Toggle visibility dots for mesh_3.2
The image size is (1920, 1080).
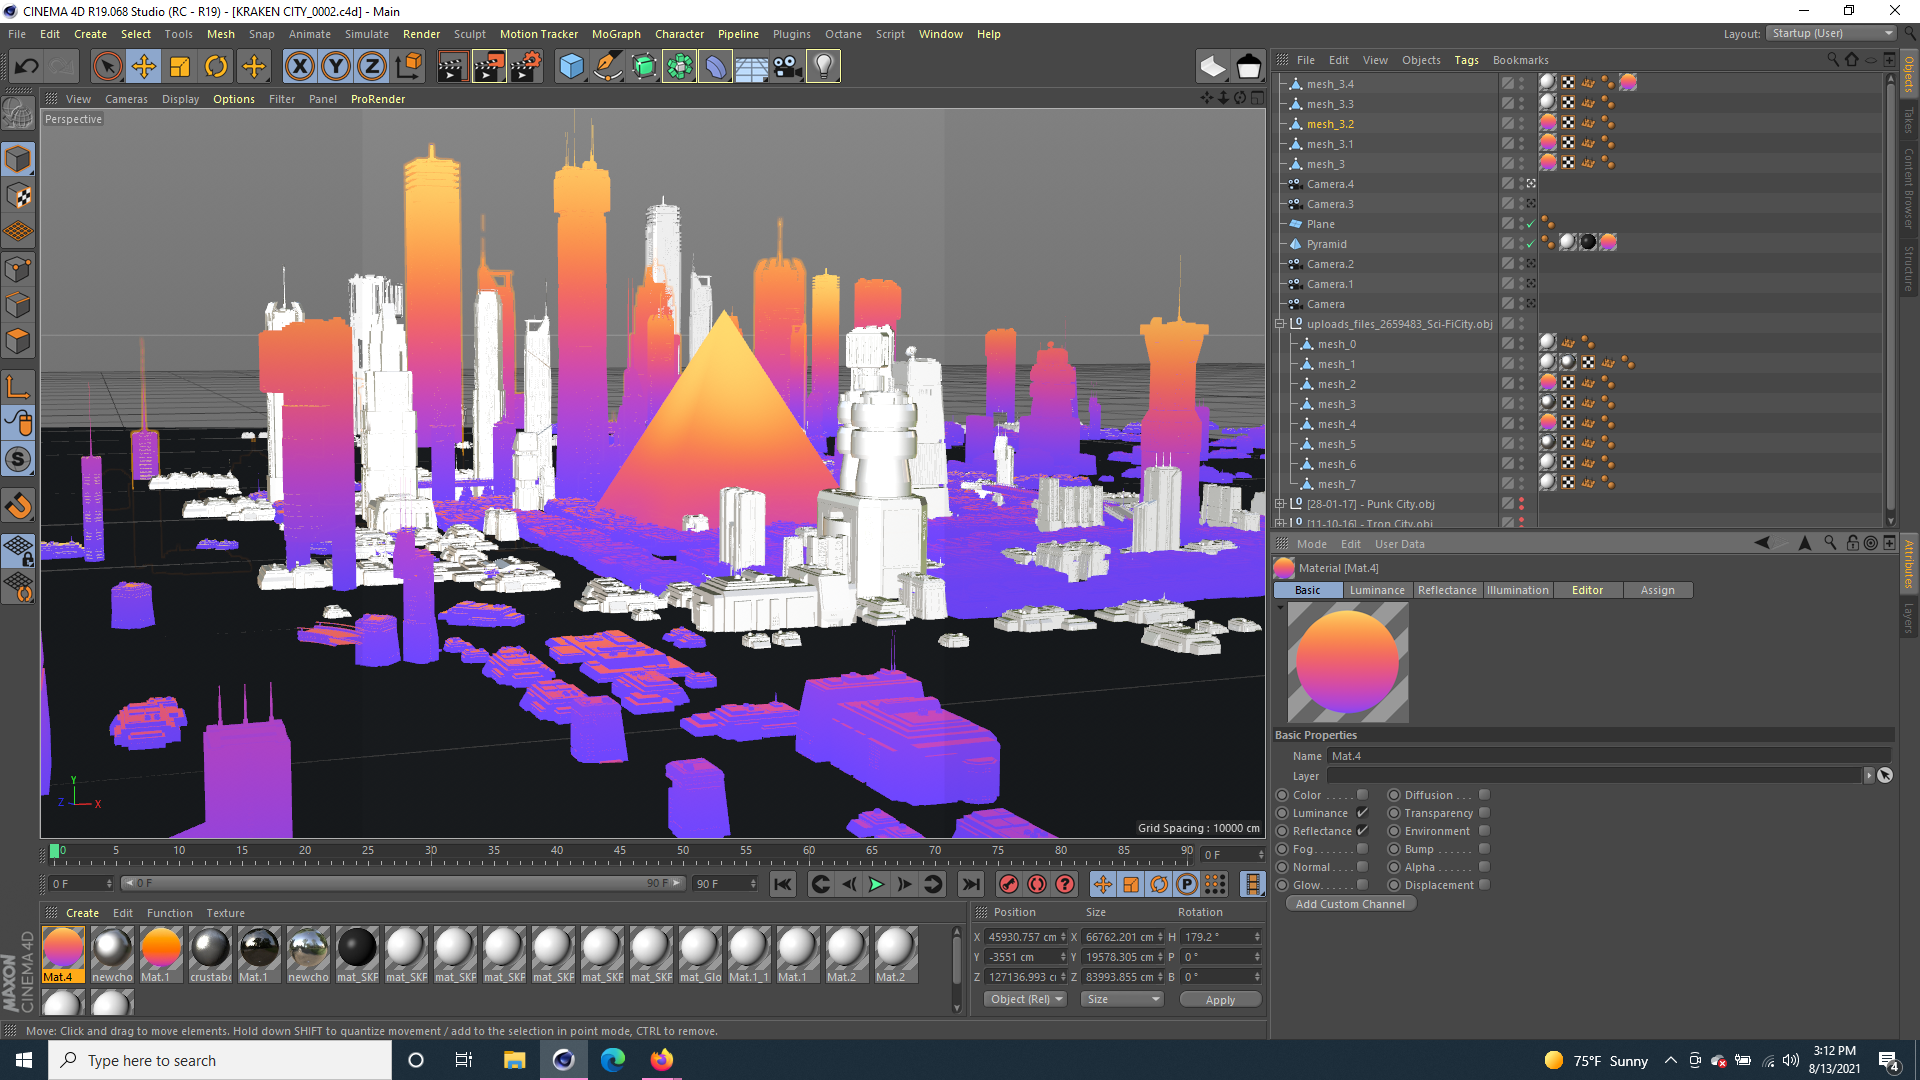[x=1521, y=123]
